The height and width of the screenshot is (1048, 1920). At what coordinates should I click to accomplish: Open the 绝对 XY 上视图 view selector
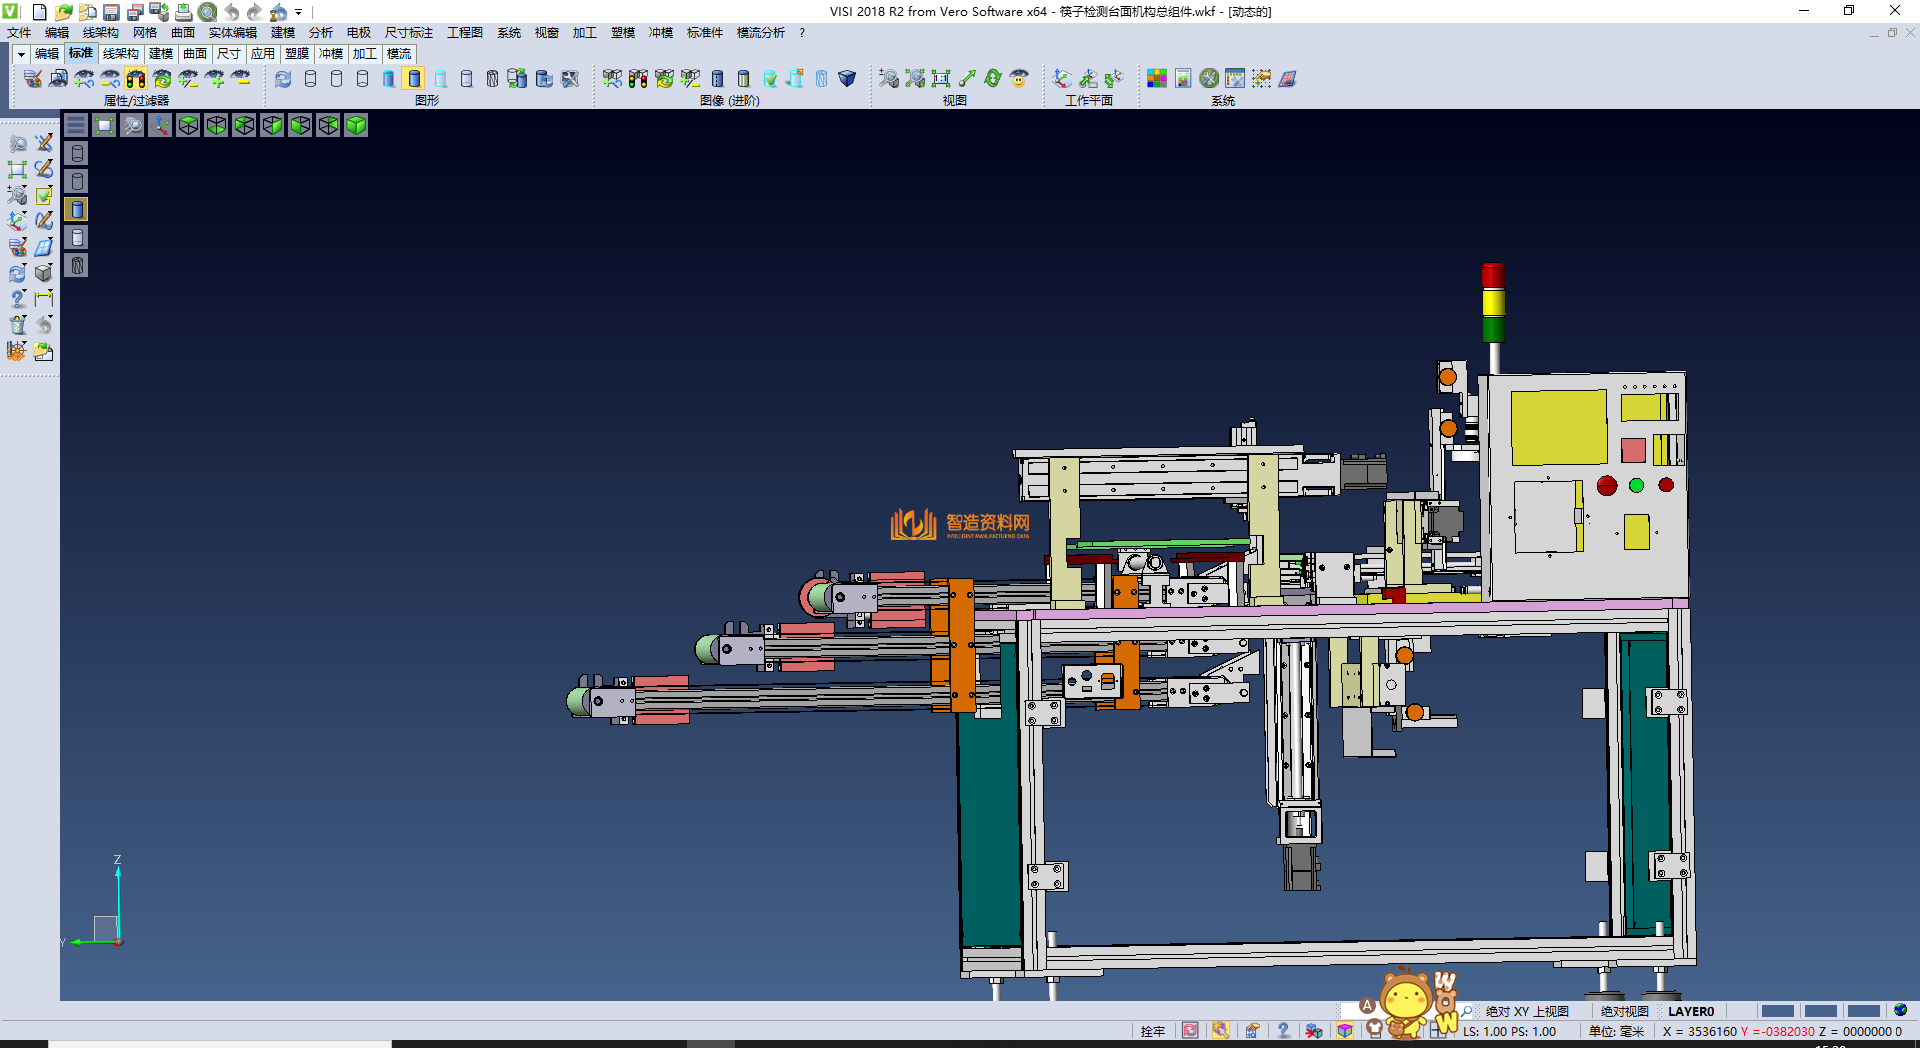tap(1526, 1011)
